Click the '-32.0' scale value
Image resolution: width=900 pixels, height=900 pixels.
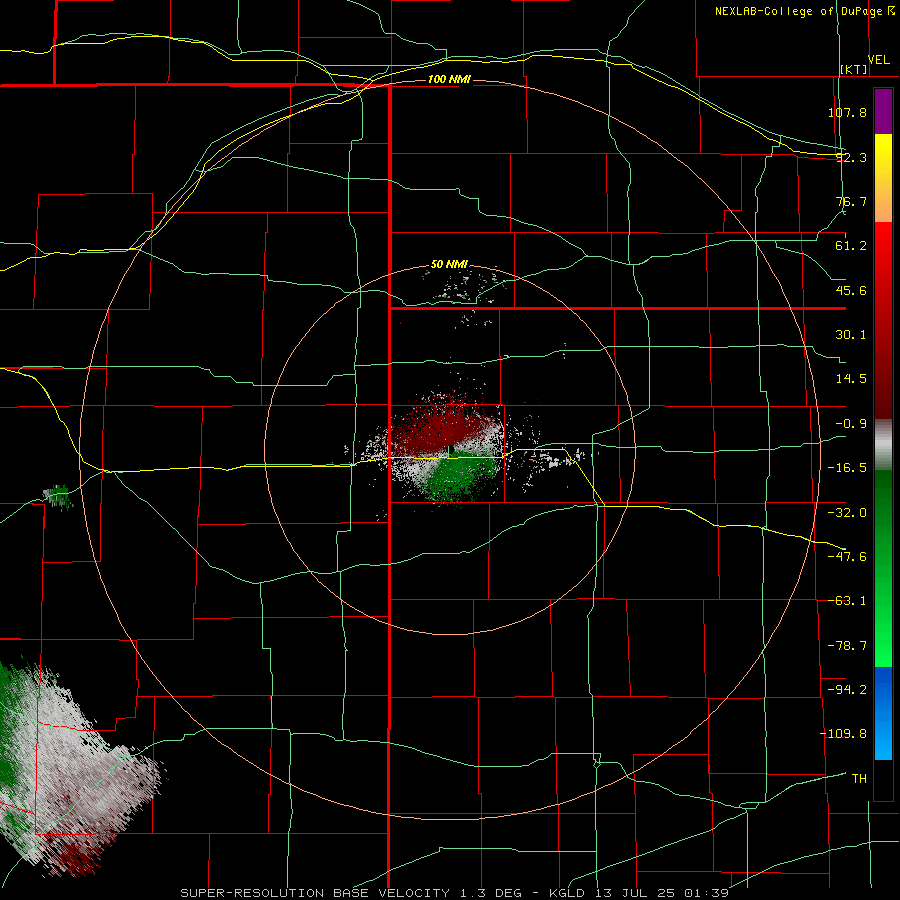pos(847,513)
